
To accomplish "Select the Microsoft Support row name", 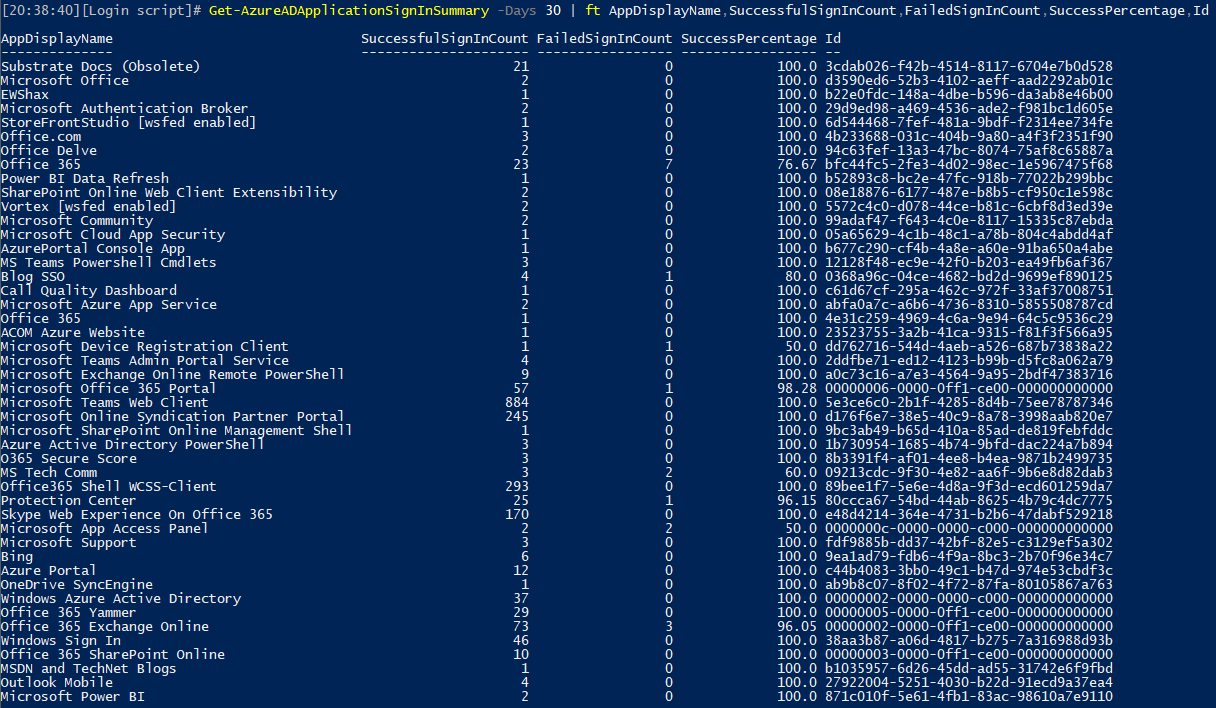I will [x=69, y=542].
